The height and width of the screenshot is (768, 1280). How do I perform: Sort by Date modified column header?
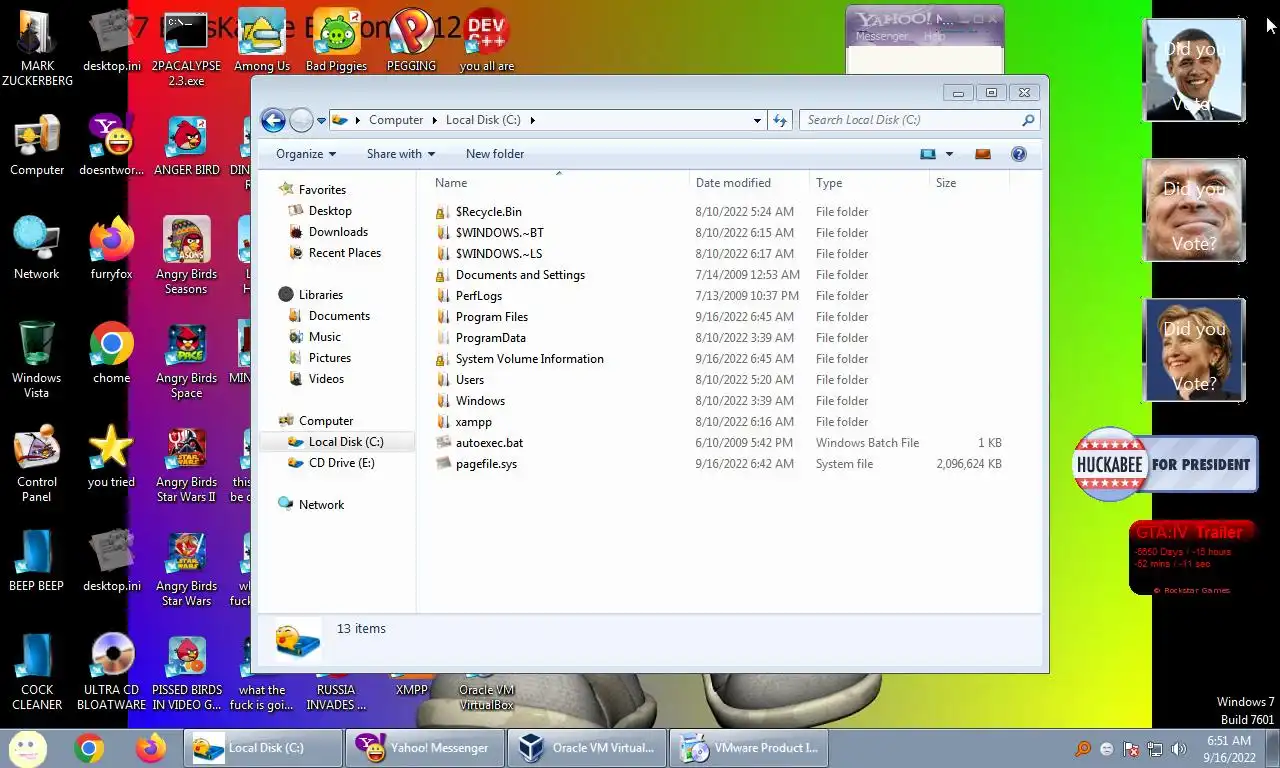pos(749,183)
